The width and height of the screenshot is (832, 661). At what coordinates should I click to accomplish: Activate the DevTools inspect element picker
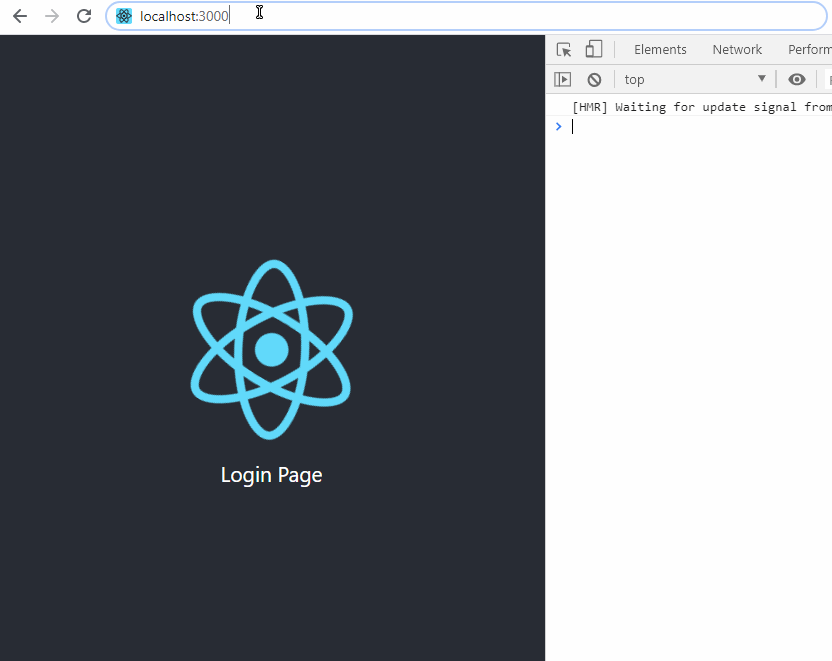[x=564, y=49]
